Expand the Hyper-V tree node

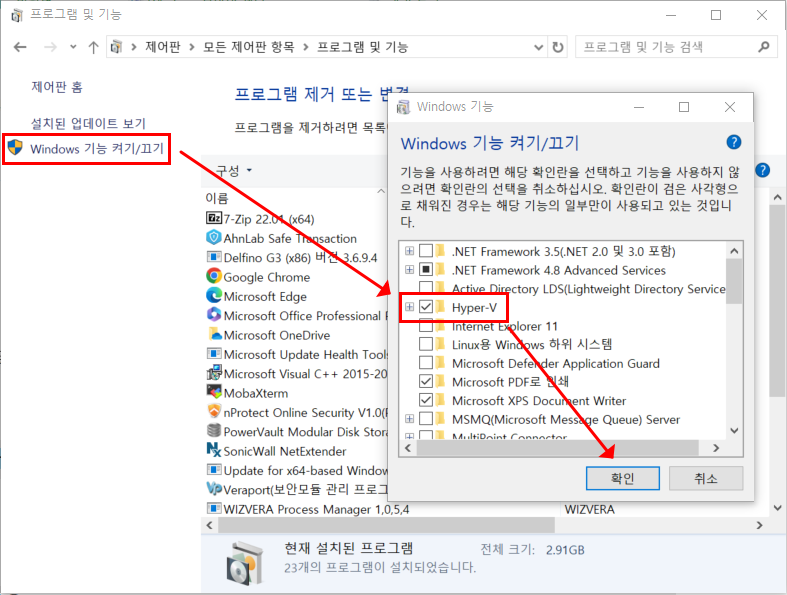pos(410,307)
